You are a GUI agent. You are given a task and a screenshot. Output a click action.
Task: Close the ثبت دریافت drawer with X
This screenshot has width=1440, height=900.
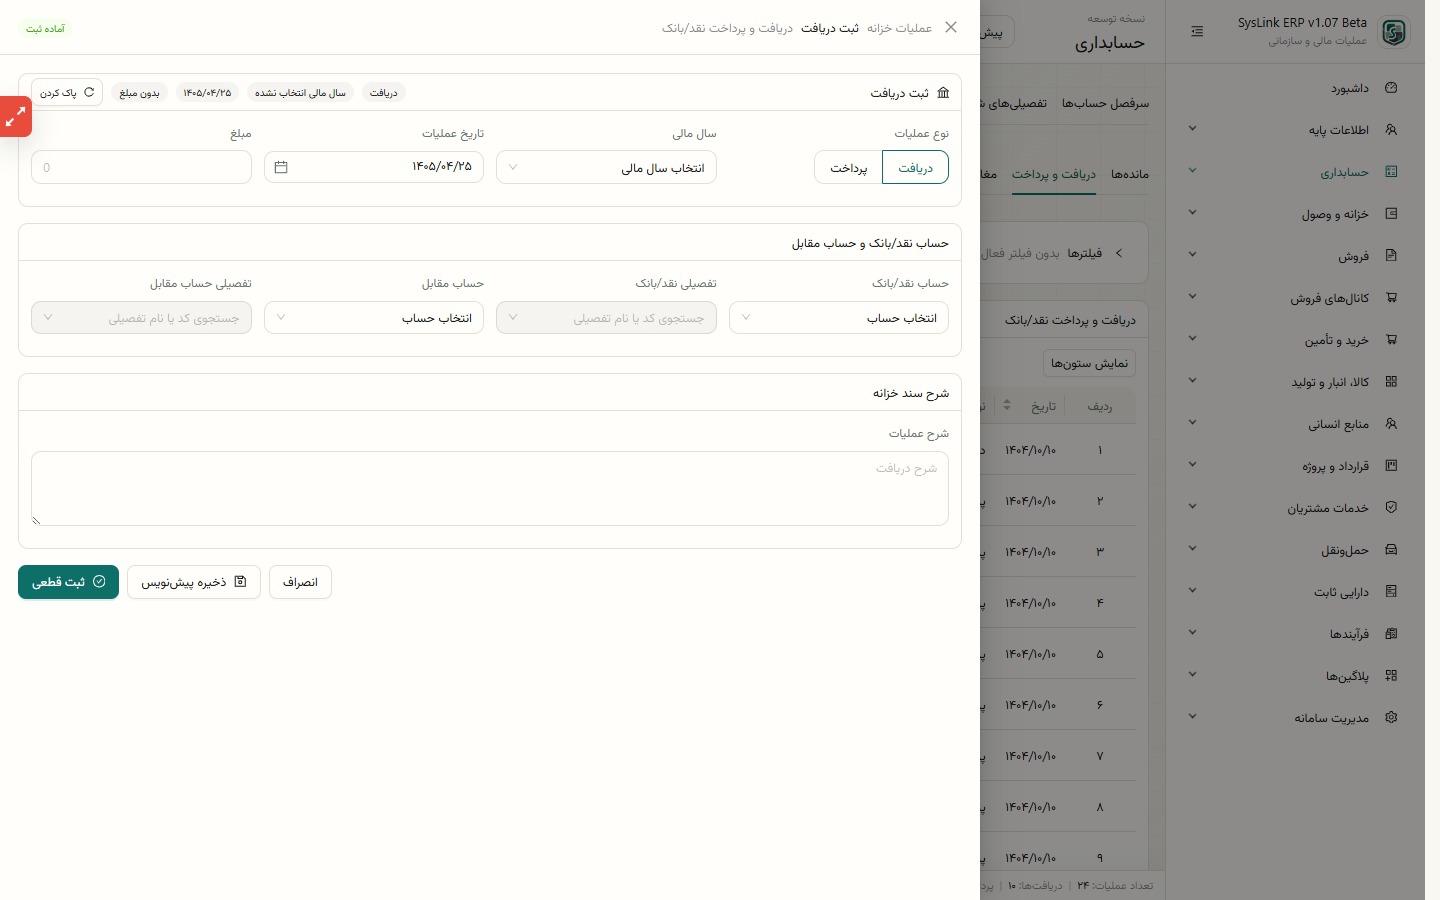click(x=951, y=28)
